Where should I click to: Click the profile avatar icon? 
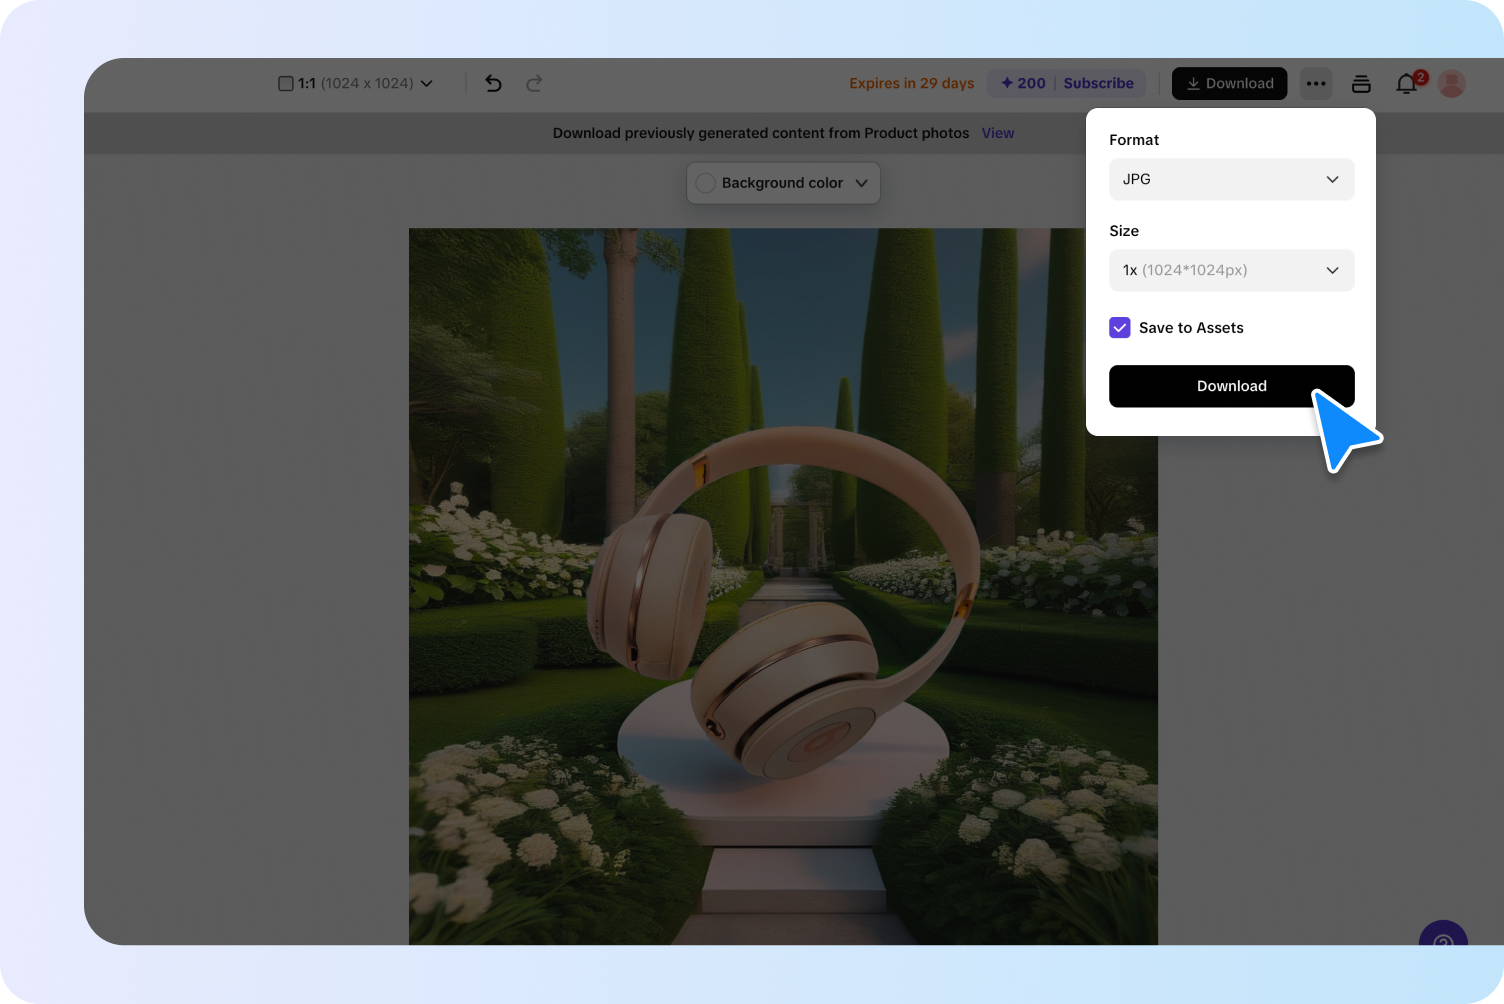click(x=1450, y=84)
